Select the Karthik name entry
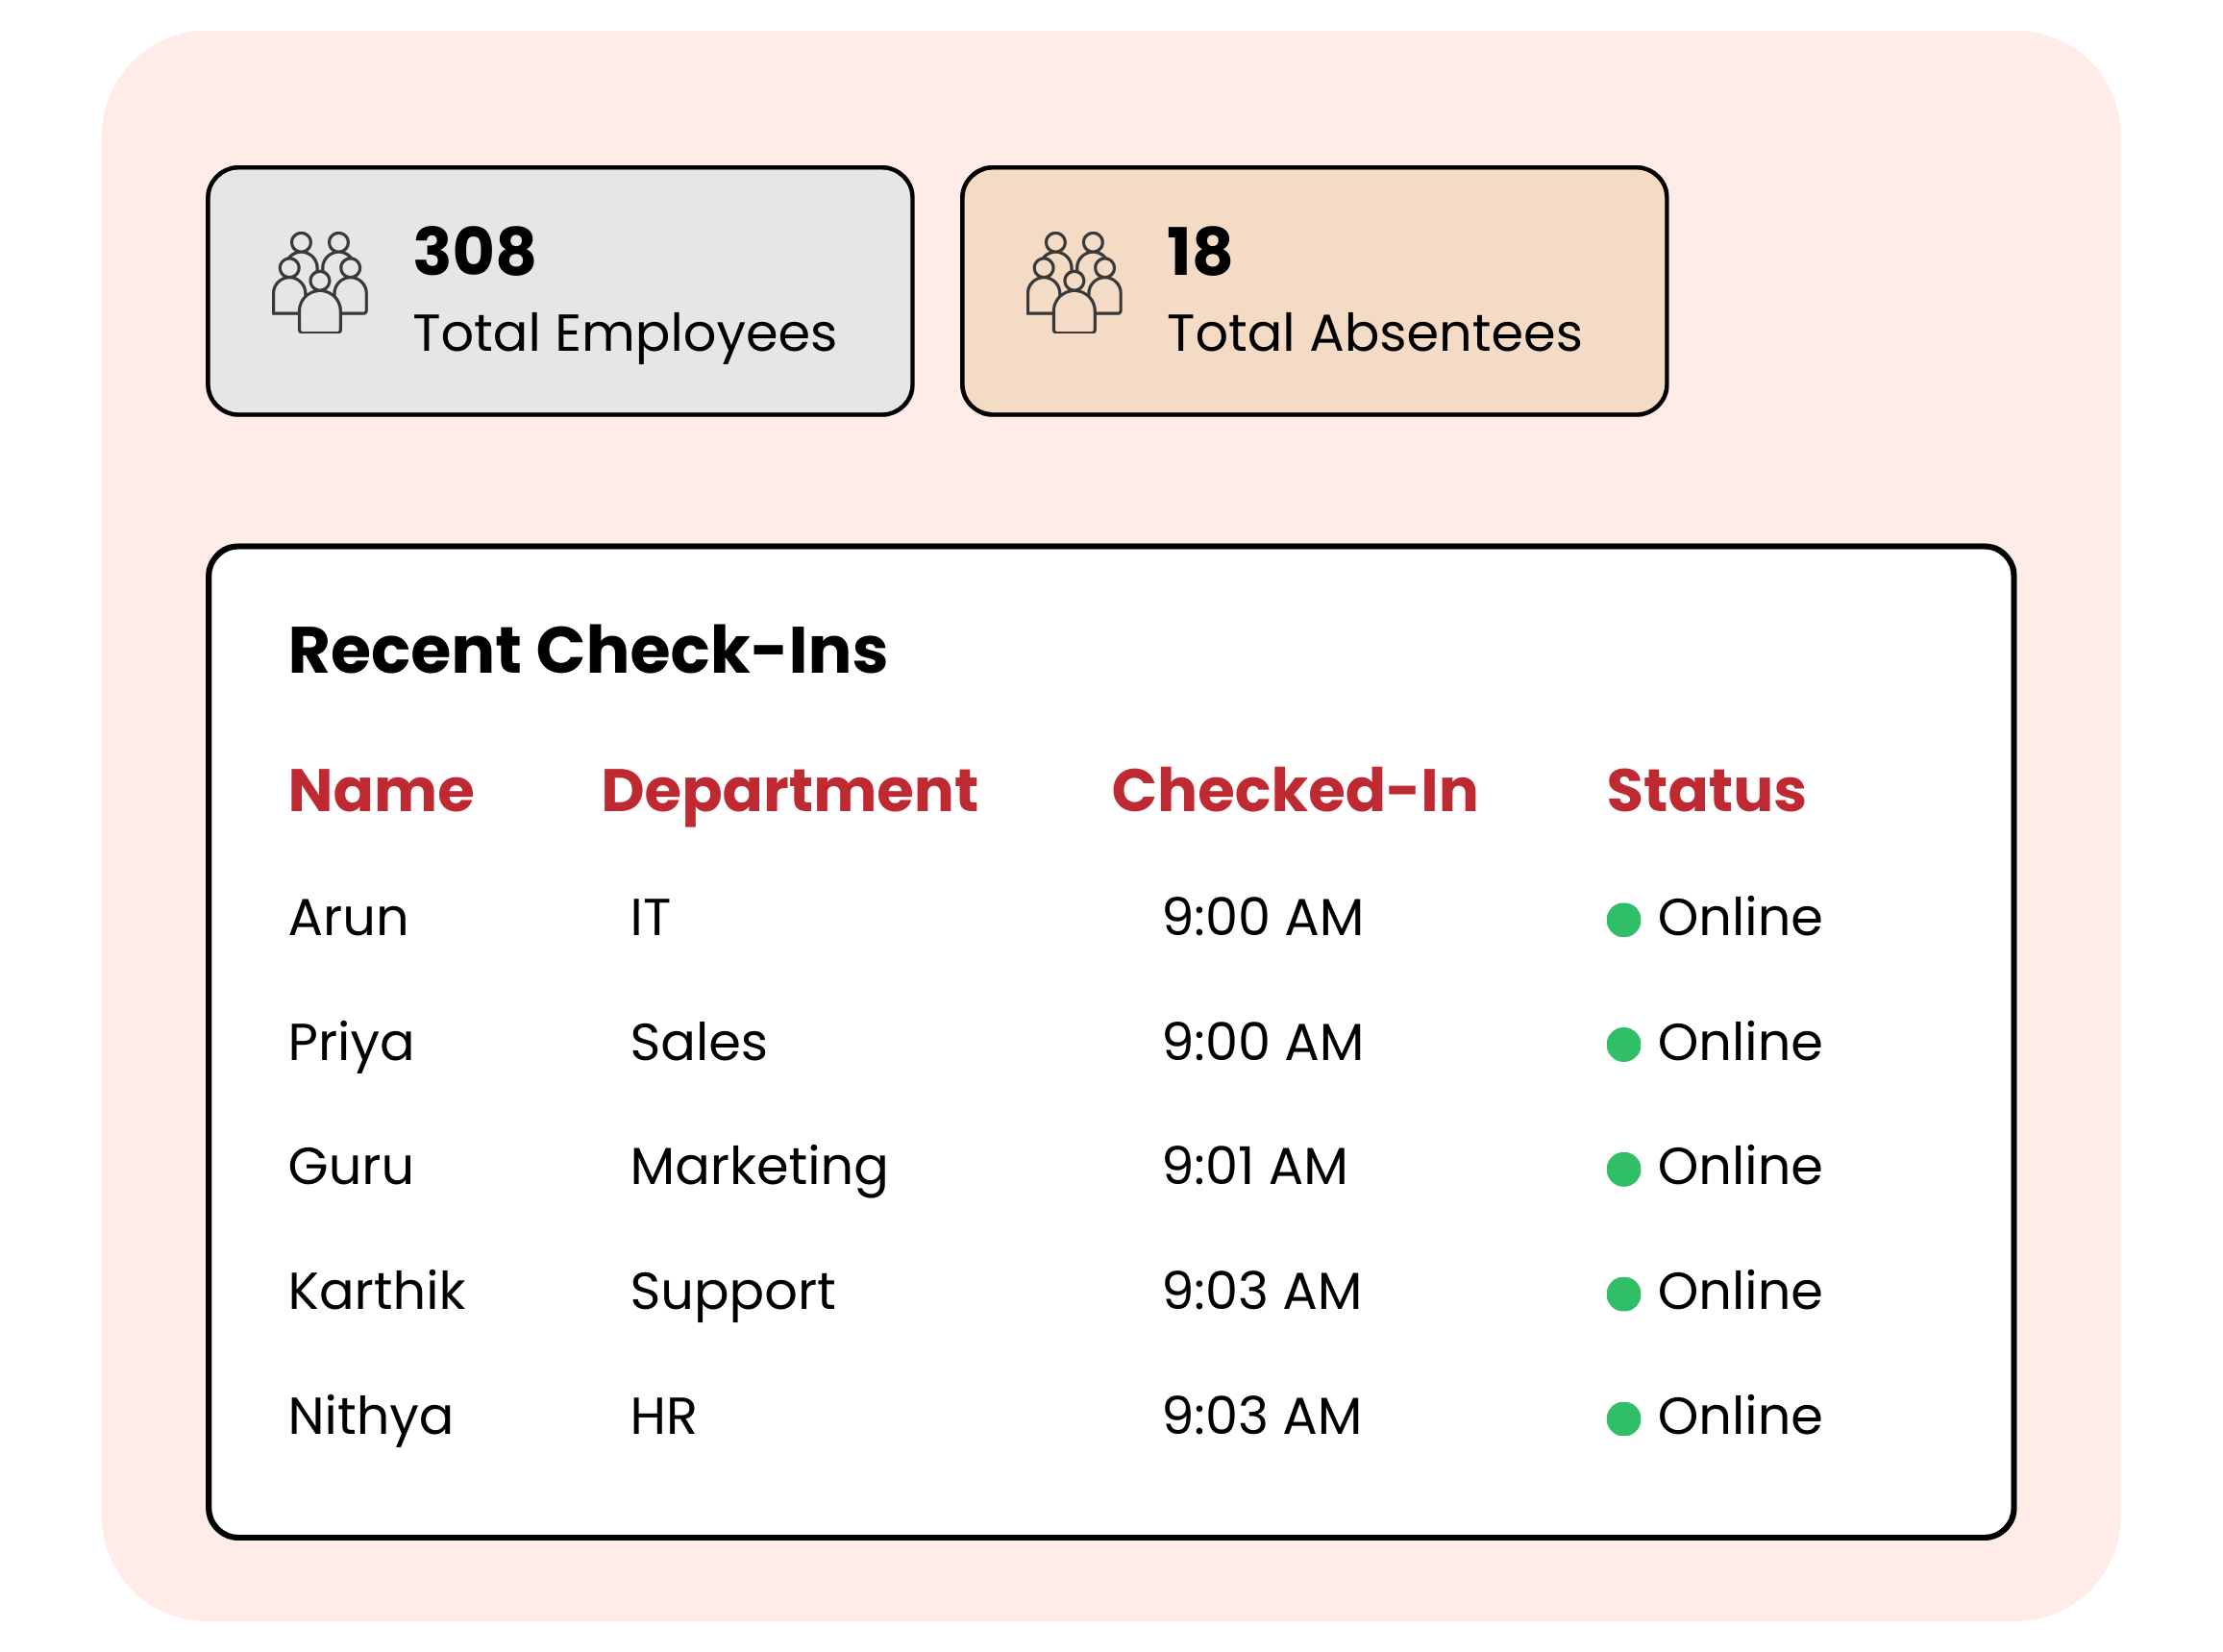Screen dimensions: 2223x1652 click(376, 1291)
